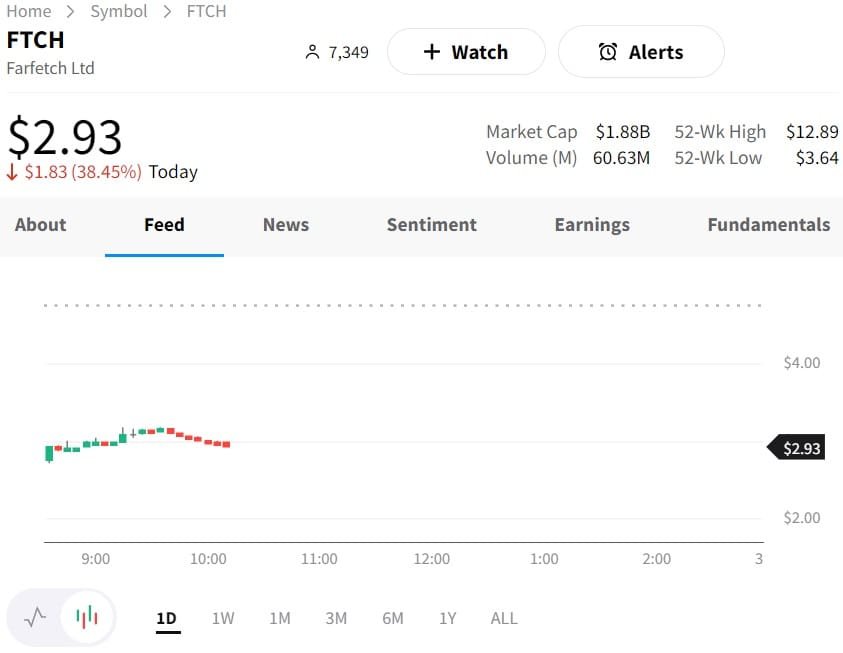Select the 1D chart range
Viewport: 843px width, 653px height.
[166, 618]
